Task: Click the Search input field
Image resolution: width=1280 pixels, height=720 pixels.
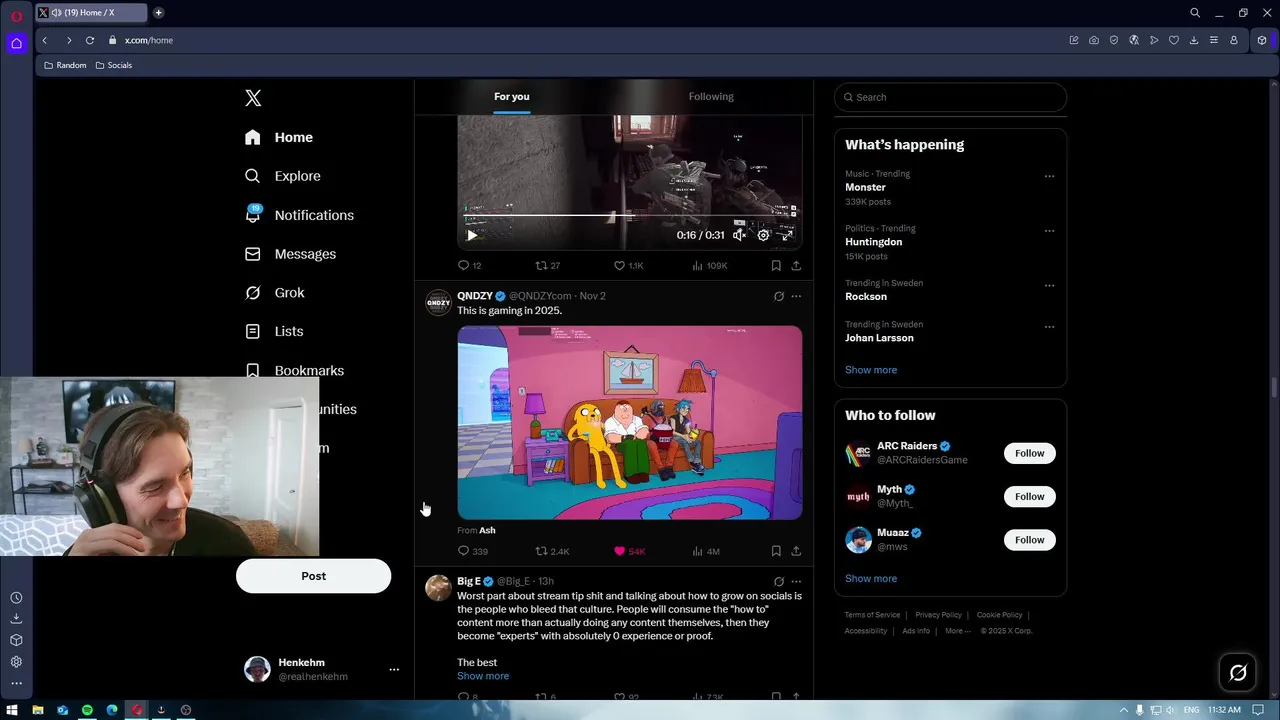Action: (x=950, y=97)
